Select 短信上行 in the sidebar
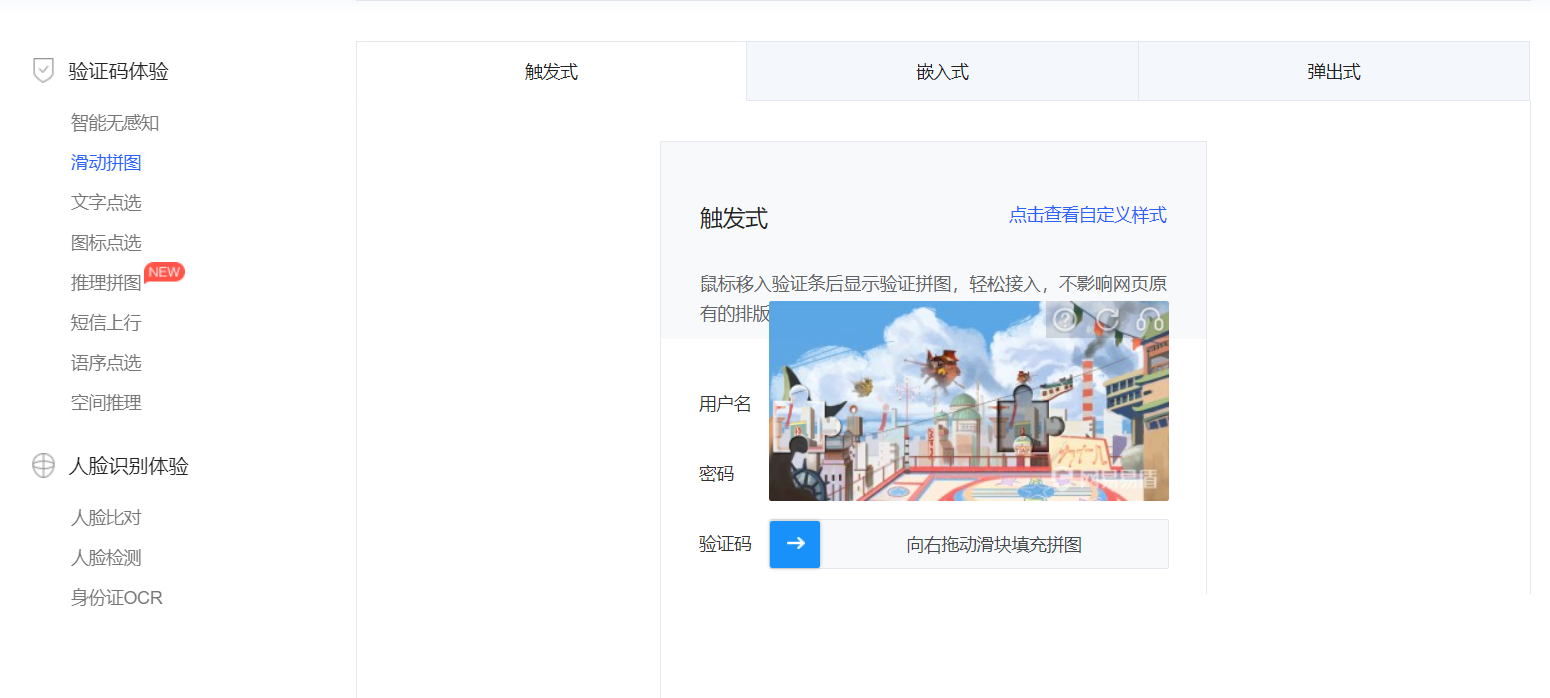This screenshot has width=1550, height=698. click(x=106, y=322)
